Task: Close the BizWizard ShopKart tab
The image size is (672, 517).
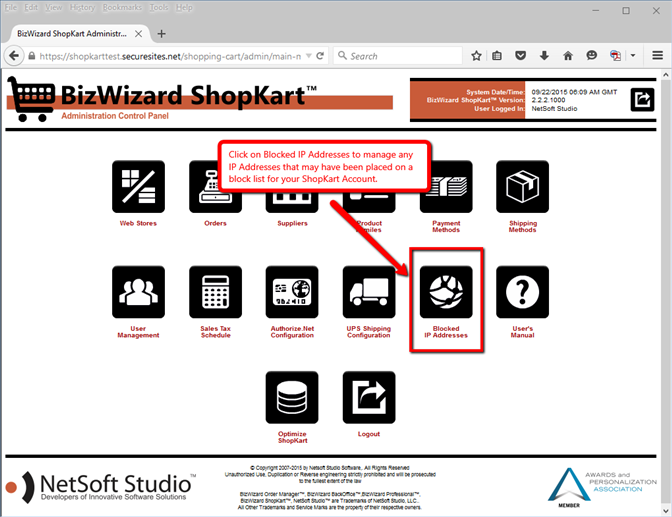Action: (x=138, y=34)
